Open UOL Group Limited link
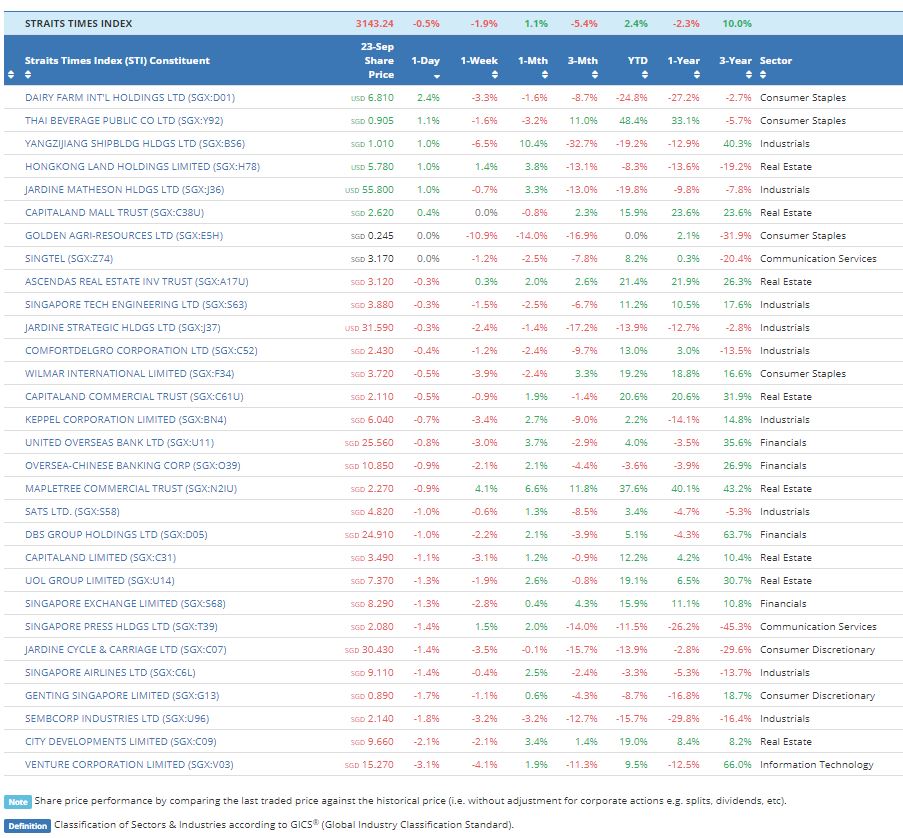 (x=100, y=581)
